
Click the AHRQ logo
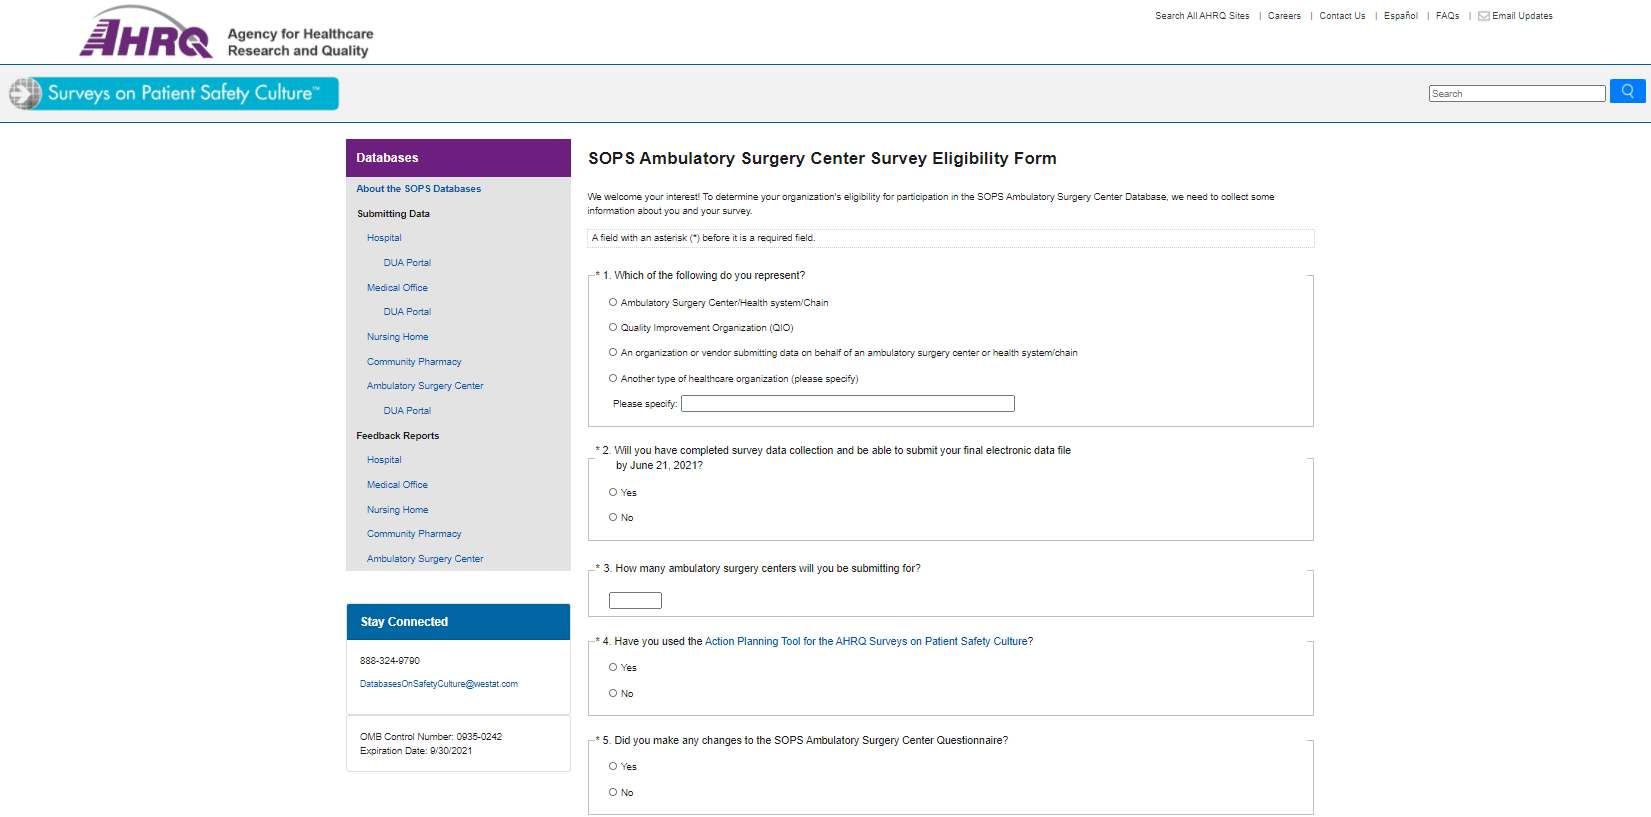coord(146,36)
